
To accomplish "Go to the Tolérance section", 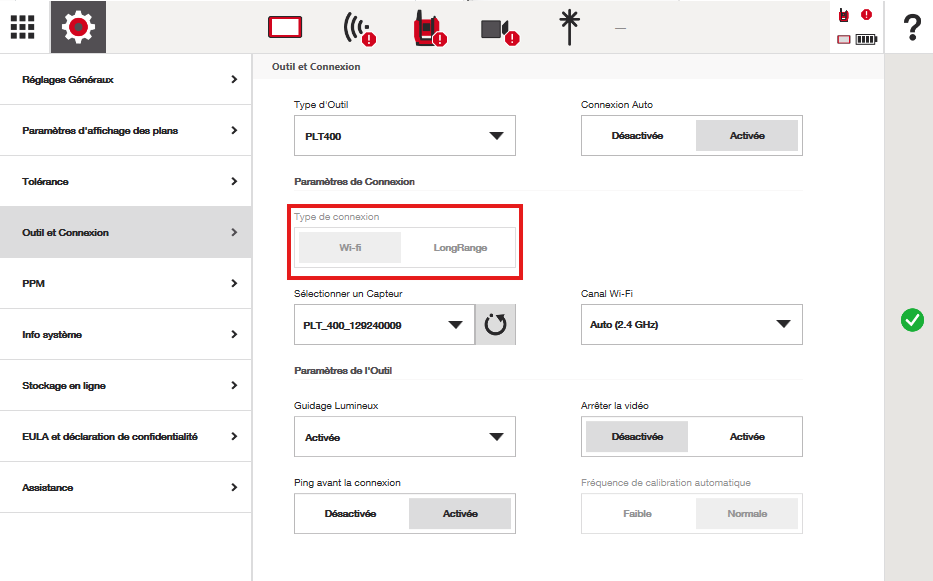I will (125, 181).
